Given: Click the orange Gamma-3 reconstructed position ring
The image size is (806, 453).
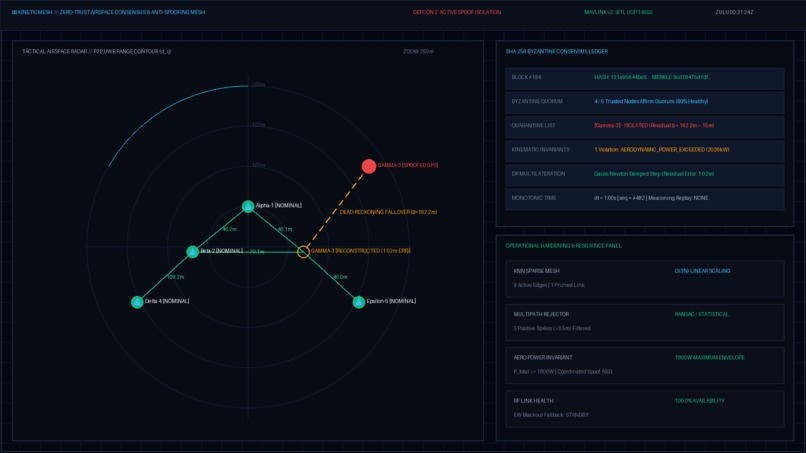Looking at the screenshot, I should click(x=303, y=251).
